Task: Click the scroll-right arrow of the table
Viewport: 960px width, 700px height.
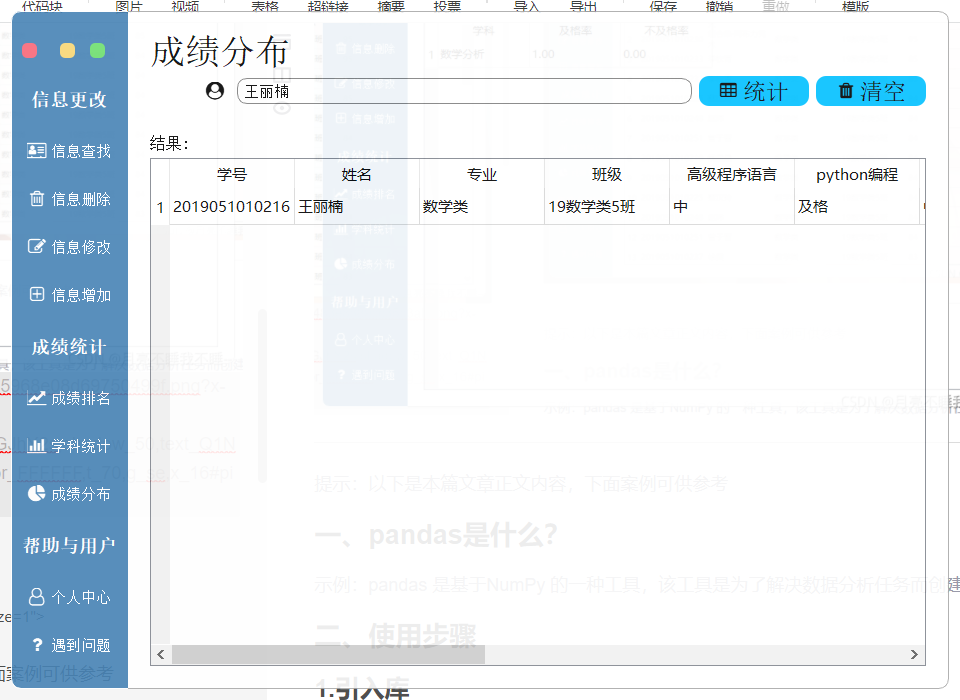Action: pyautogui.click(x=914, y=654)
